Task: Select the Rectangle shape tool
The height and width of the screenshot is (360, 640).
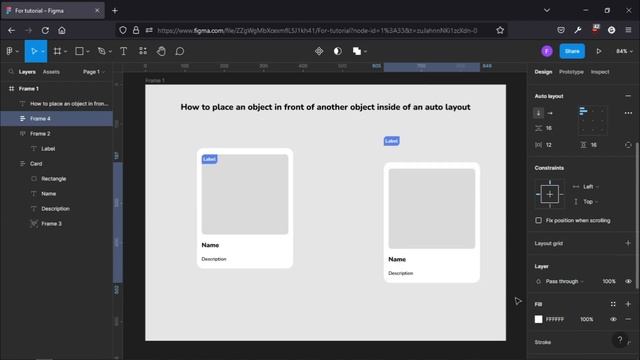Action: 79,51
